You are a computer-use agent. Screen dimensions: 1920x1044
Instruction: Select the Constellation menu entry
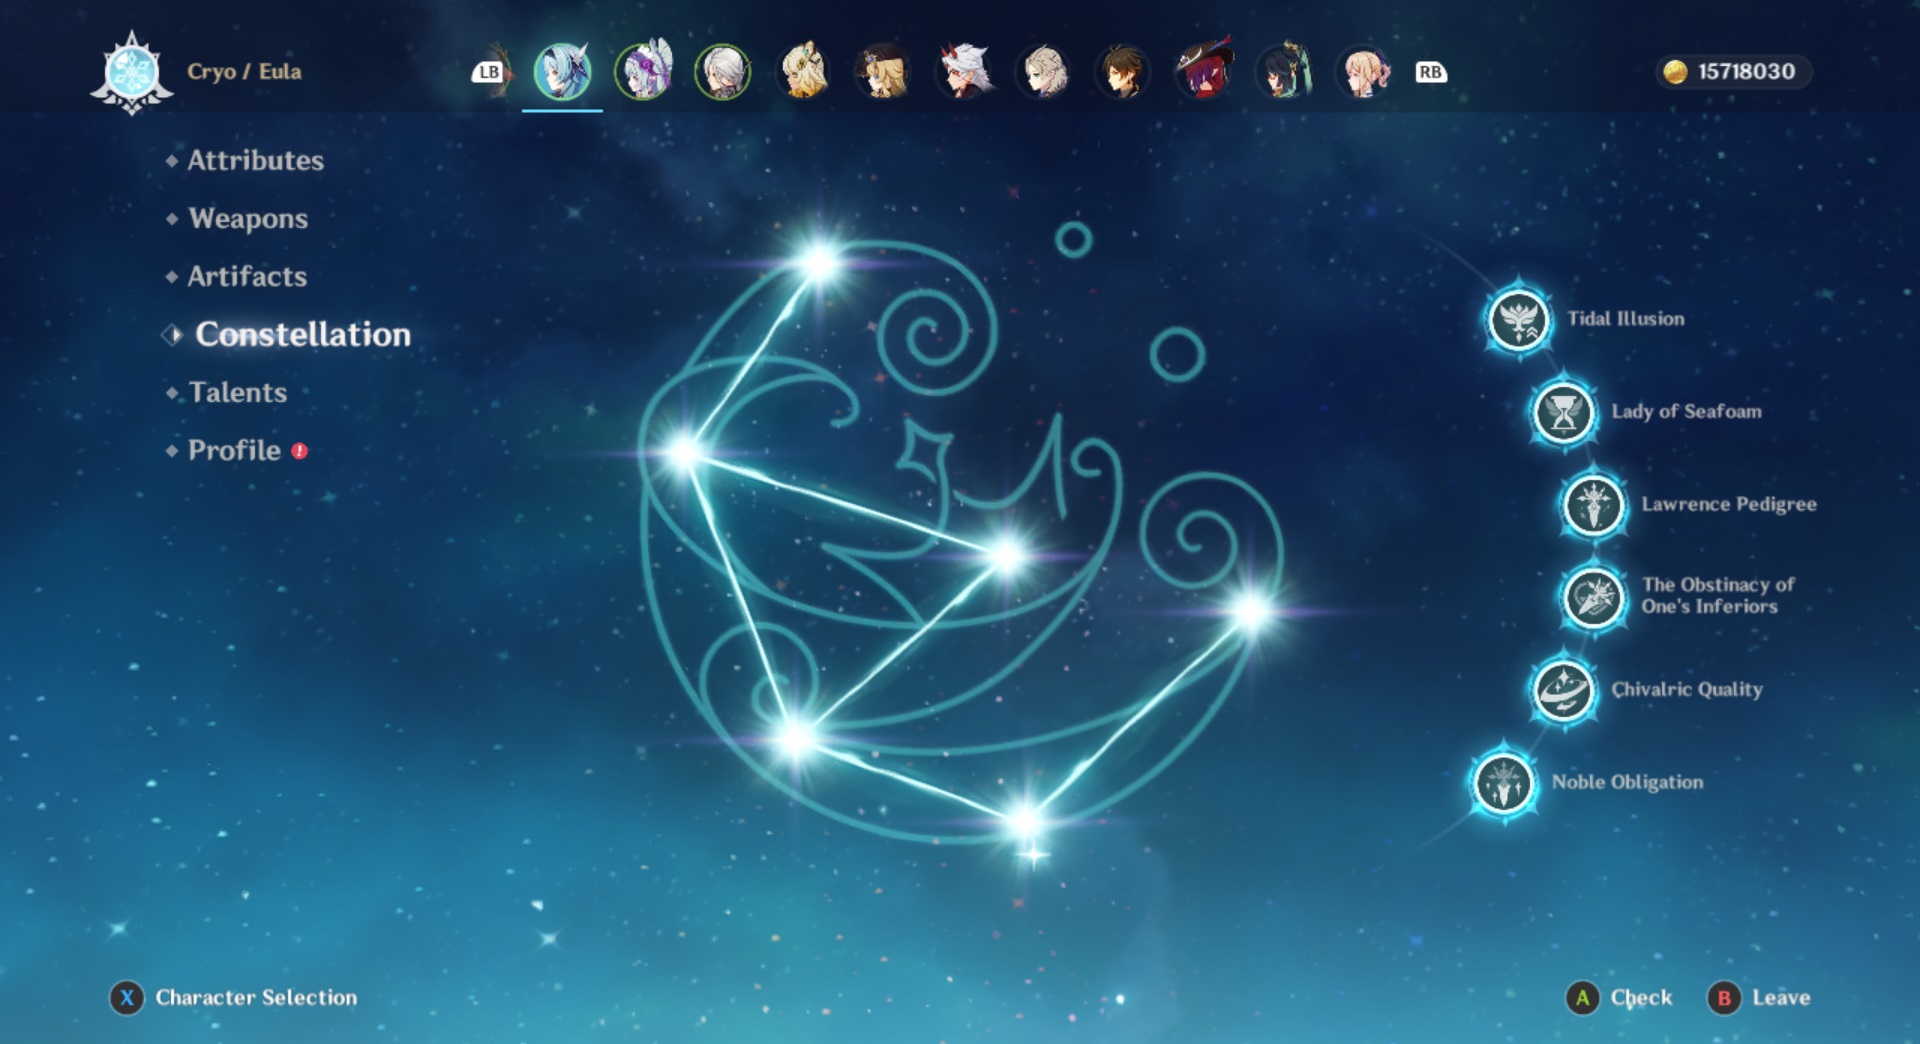pyautogui.click(x=302, y=334)
